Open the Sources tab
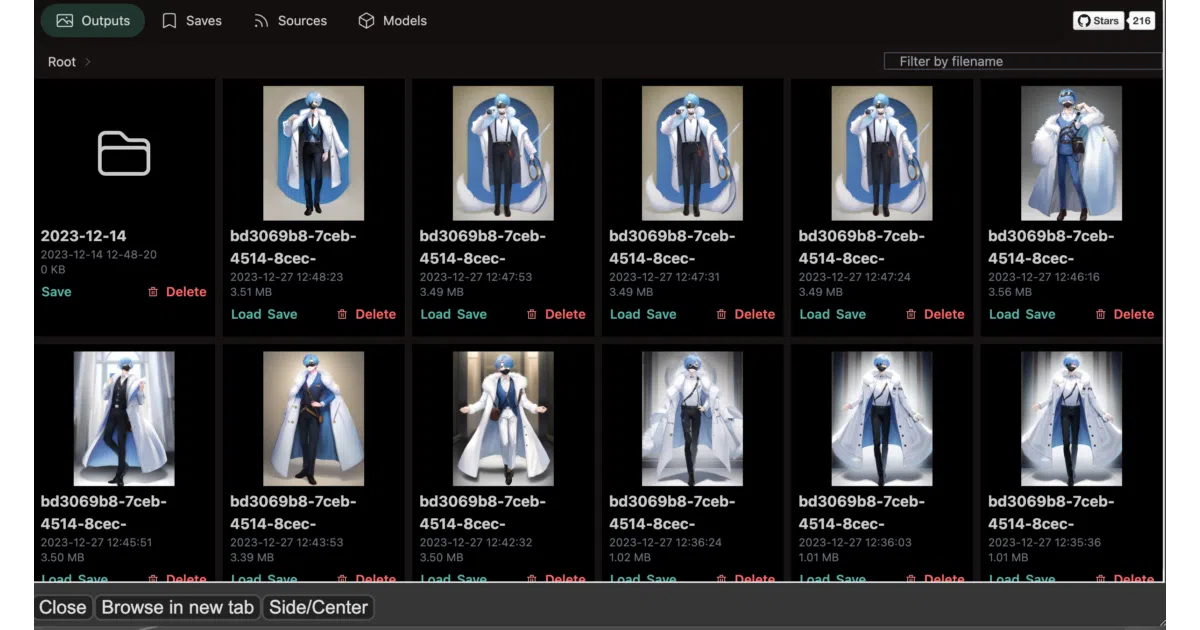 coord(290,20)
